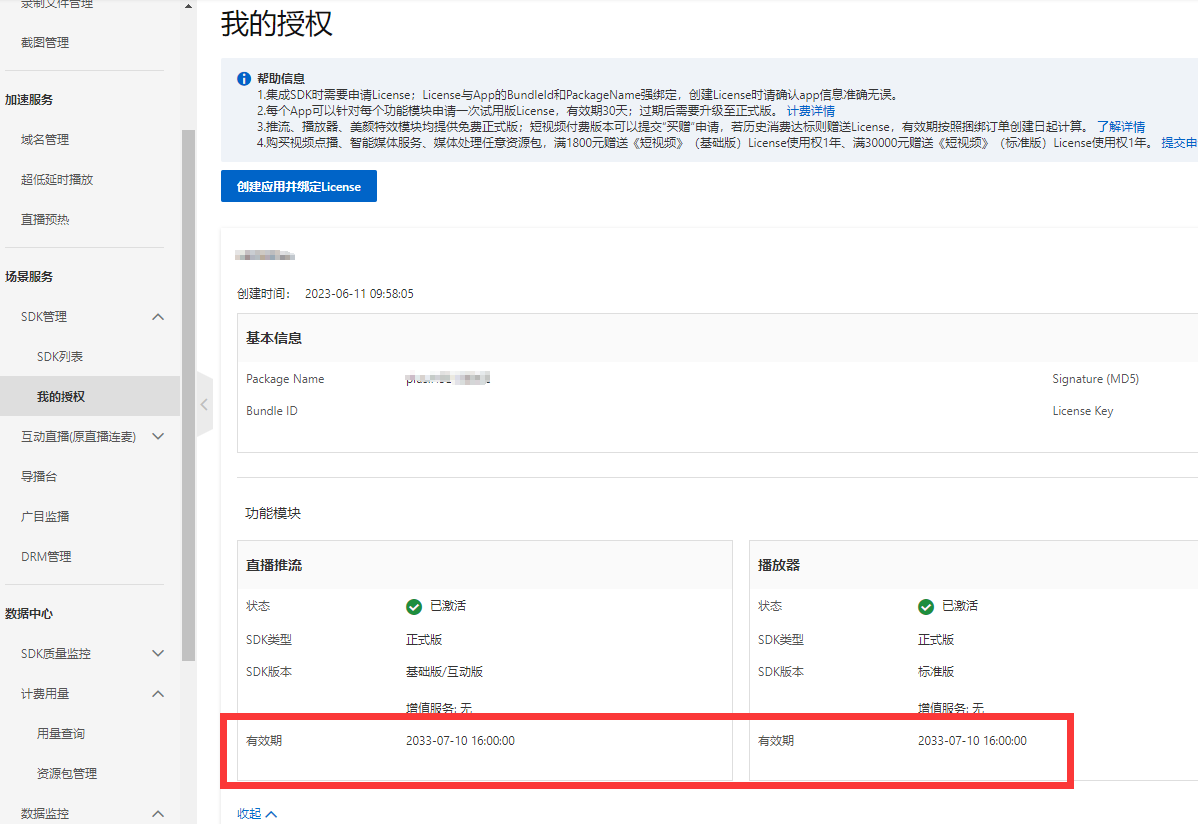1198x824 pixels.
Task: Open 导播台 in the sidebar
Action: coord(39,476)
